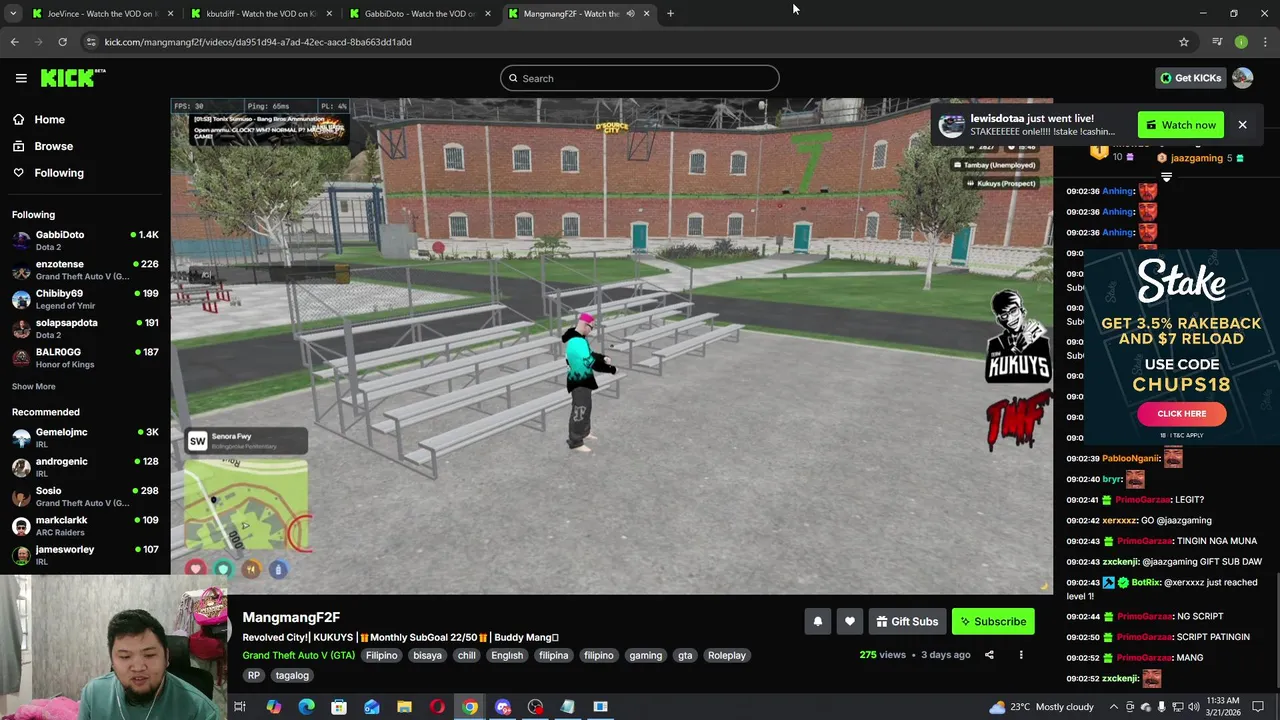Show hidden system tray icons
1280x720 pixels.
coord(1113,707)
